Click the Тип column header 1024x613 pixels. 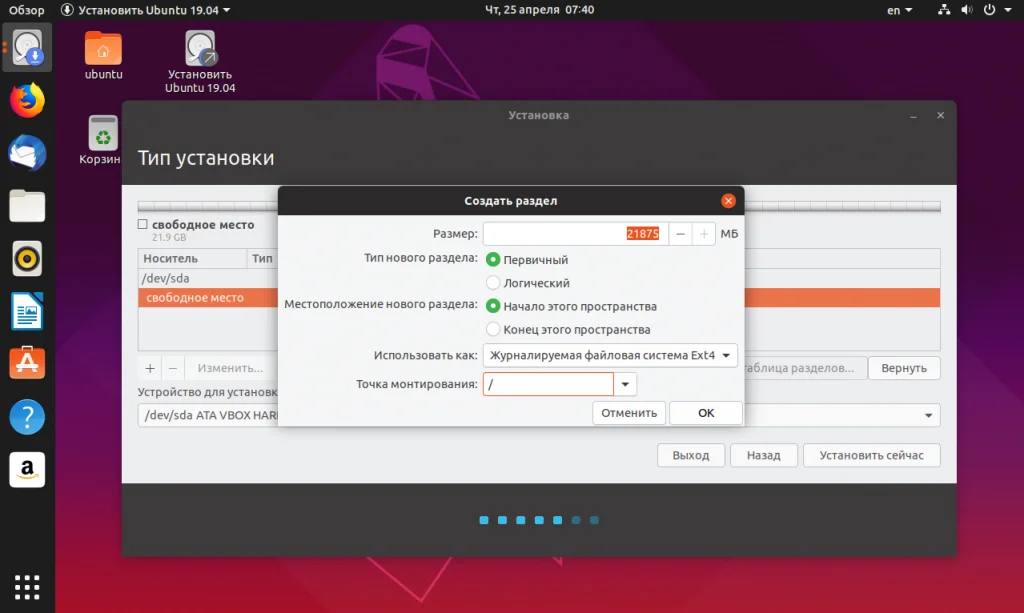click(262, 259)
